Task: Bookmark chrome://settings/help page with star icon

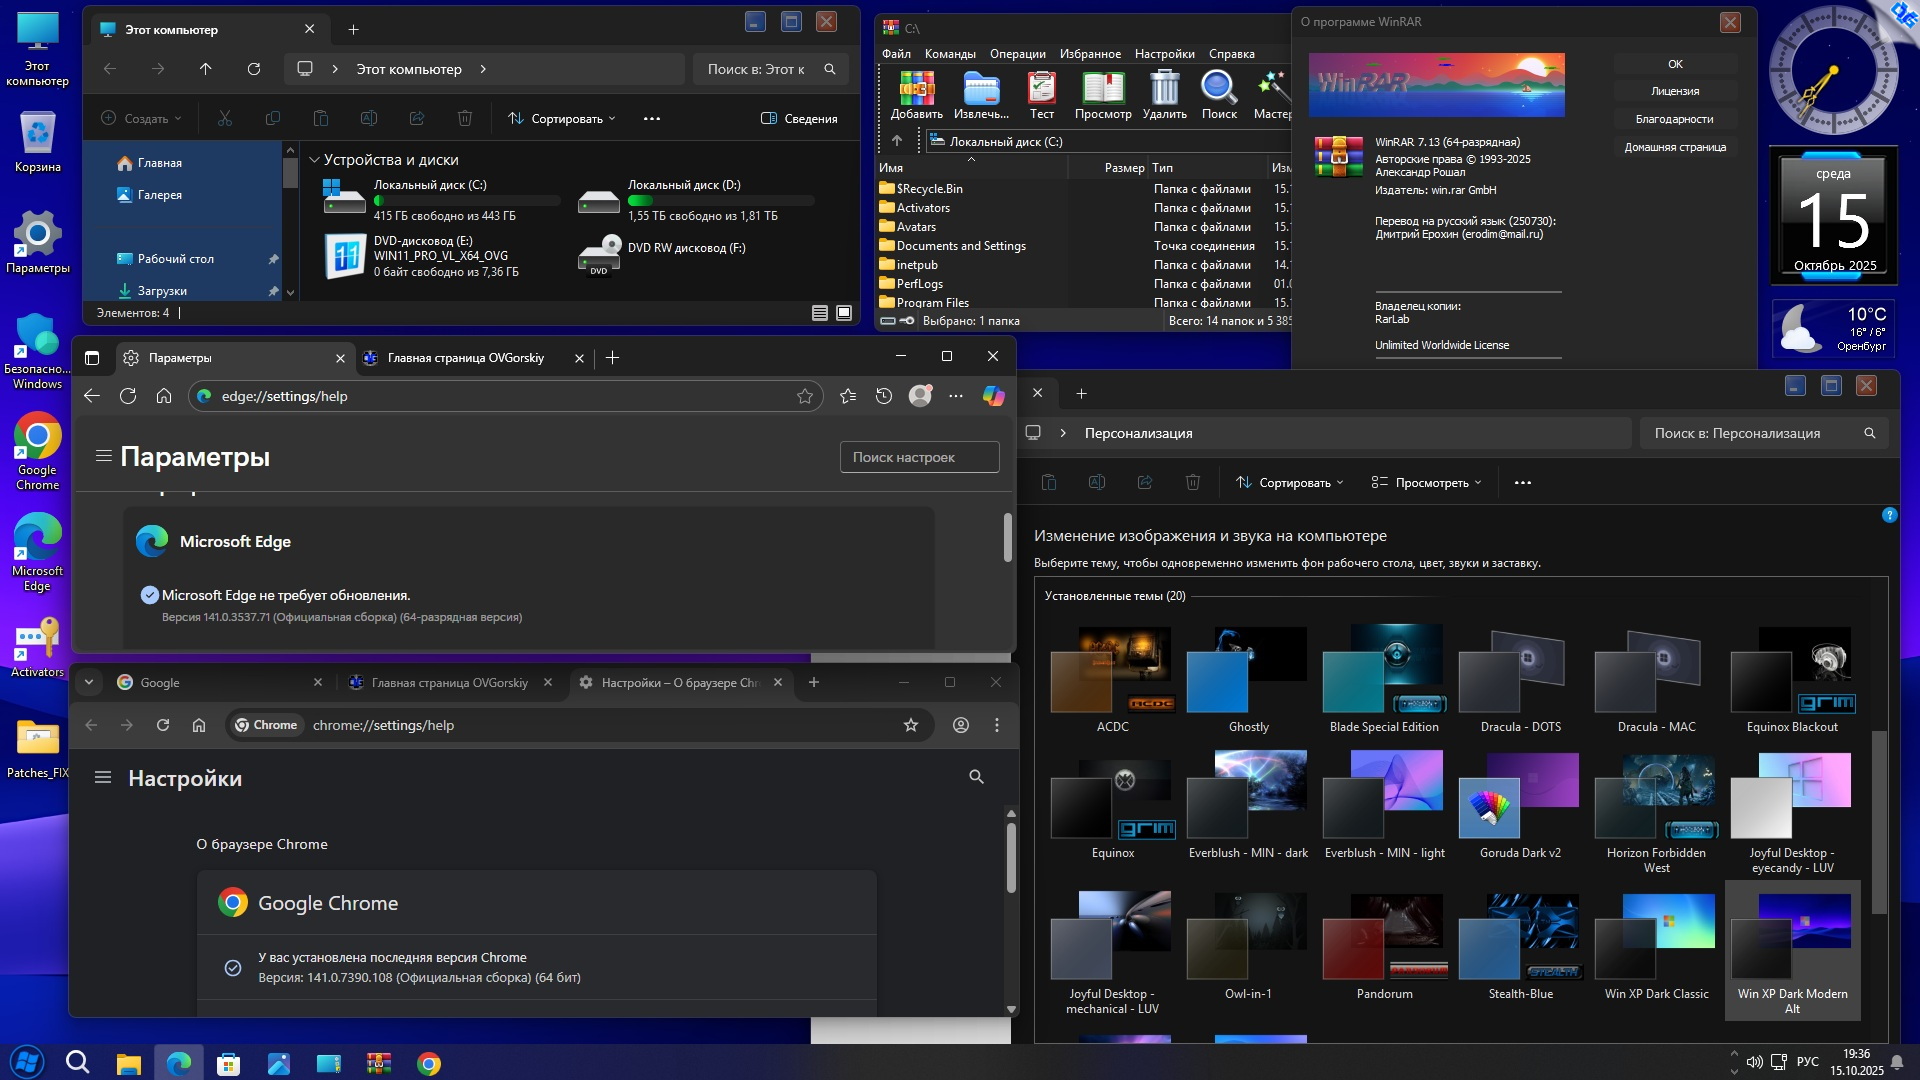Action: tap(910, 725)
